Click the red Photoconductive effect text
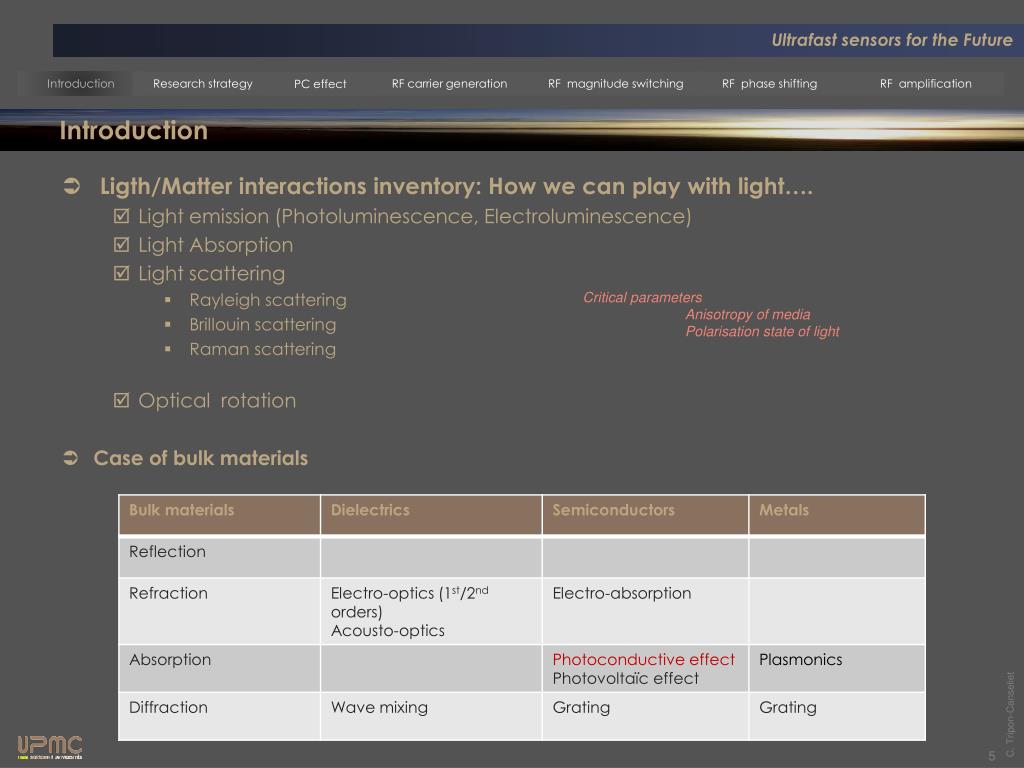 coord(643,659)
